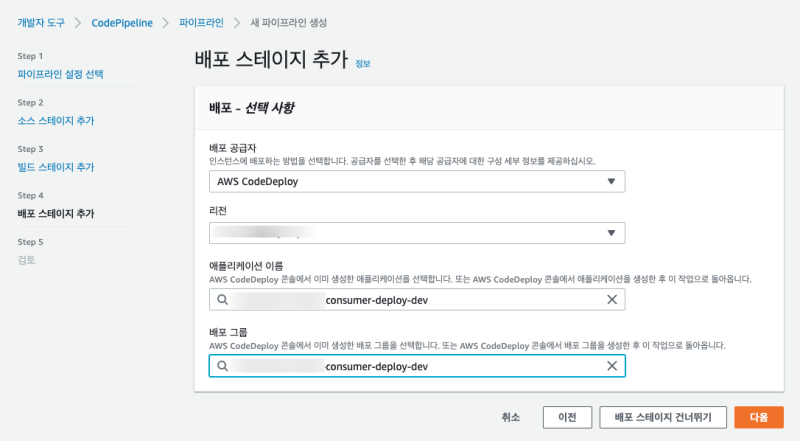800x441 pixels.
Task: Go to 개발자 도구 breadcrumb
Action: 41,22
